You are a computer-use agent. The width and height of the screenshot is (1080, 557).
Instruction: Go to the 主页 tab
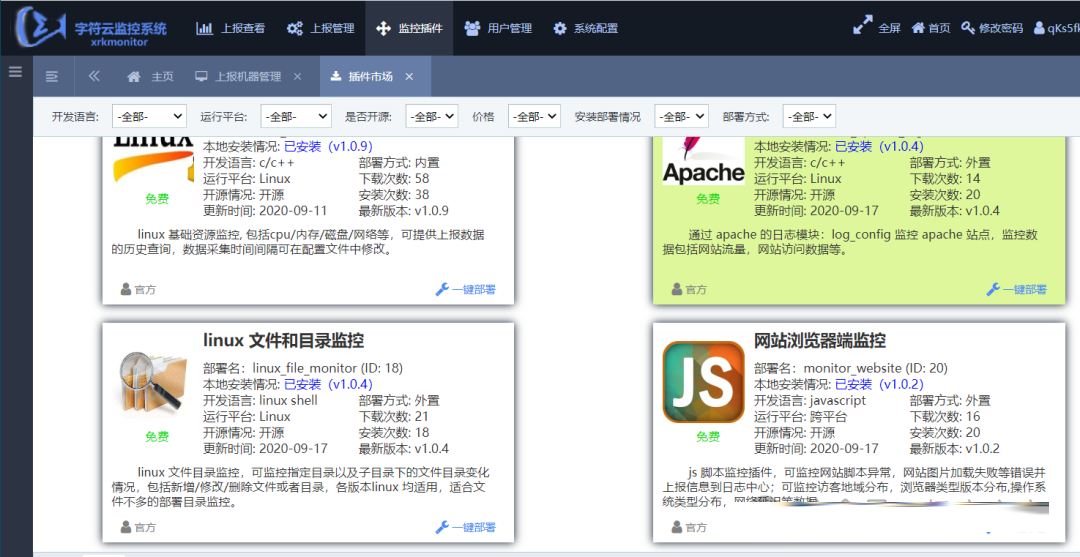point(151,77)
